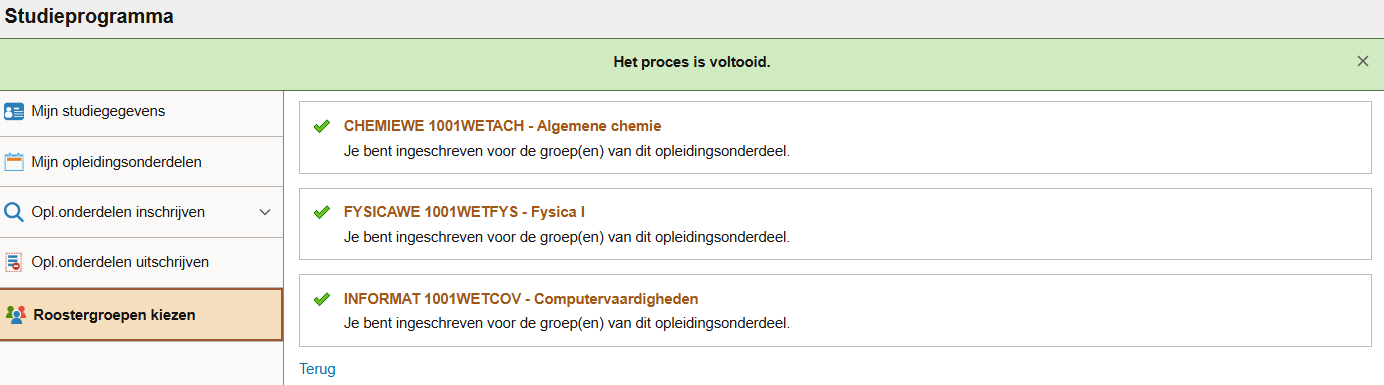The width and height of the screenshot is (1384, 385).
Task: Open INFORMAT 1001WETCOV Computervaardigheden link
Action: (521, 298)
